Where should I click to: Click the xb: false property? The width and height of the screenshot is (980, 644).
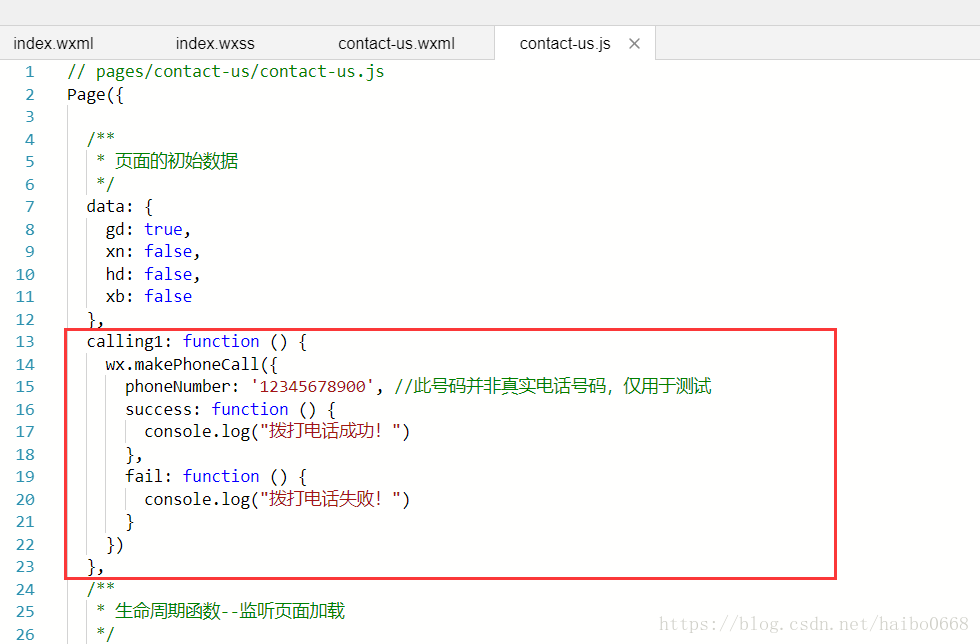tap(149, 296)
